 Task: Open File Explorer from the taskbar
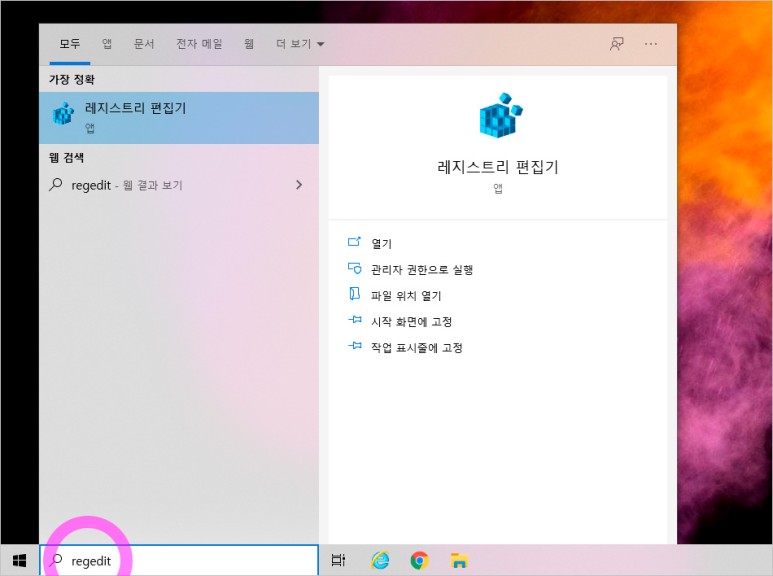(x=459, y=560)
